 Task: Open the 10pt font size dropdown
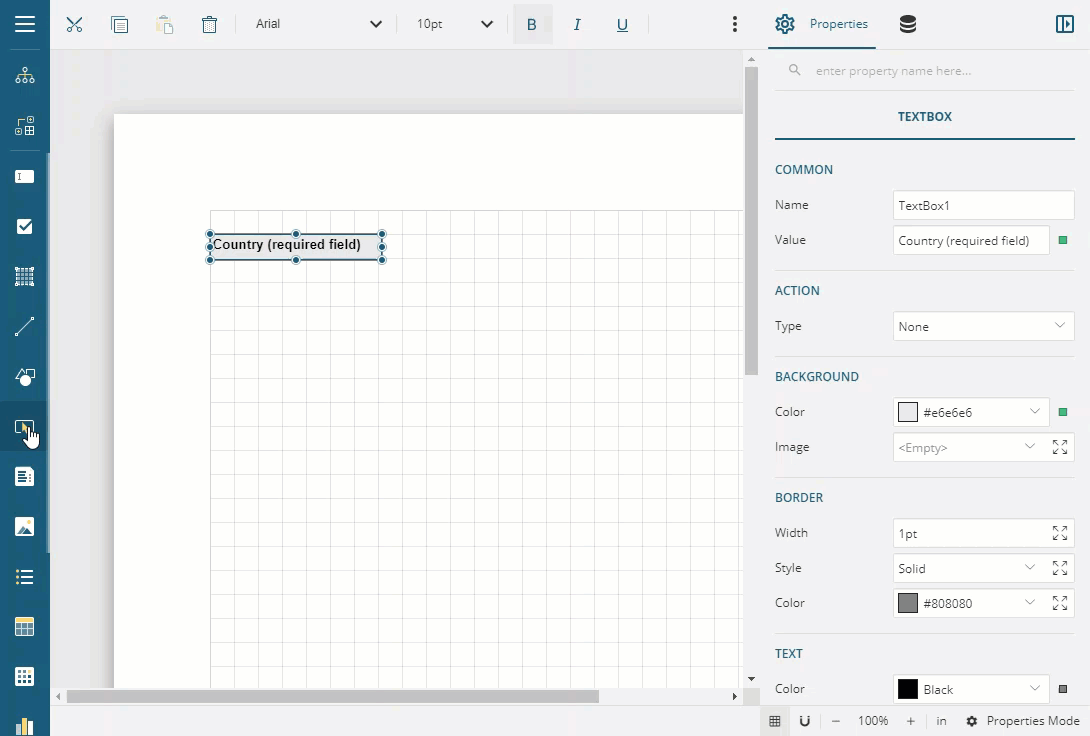tap(455, 24)
